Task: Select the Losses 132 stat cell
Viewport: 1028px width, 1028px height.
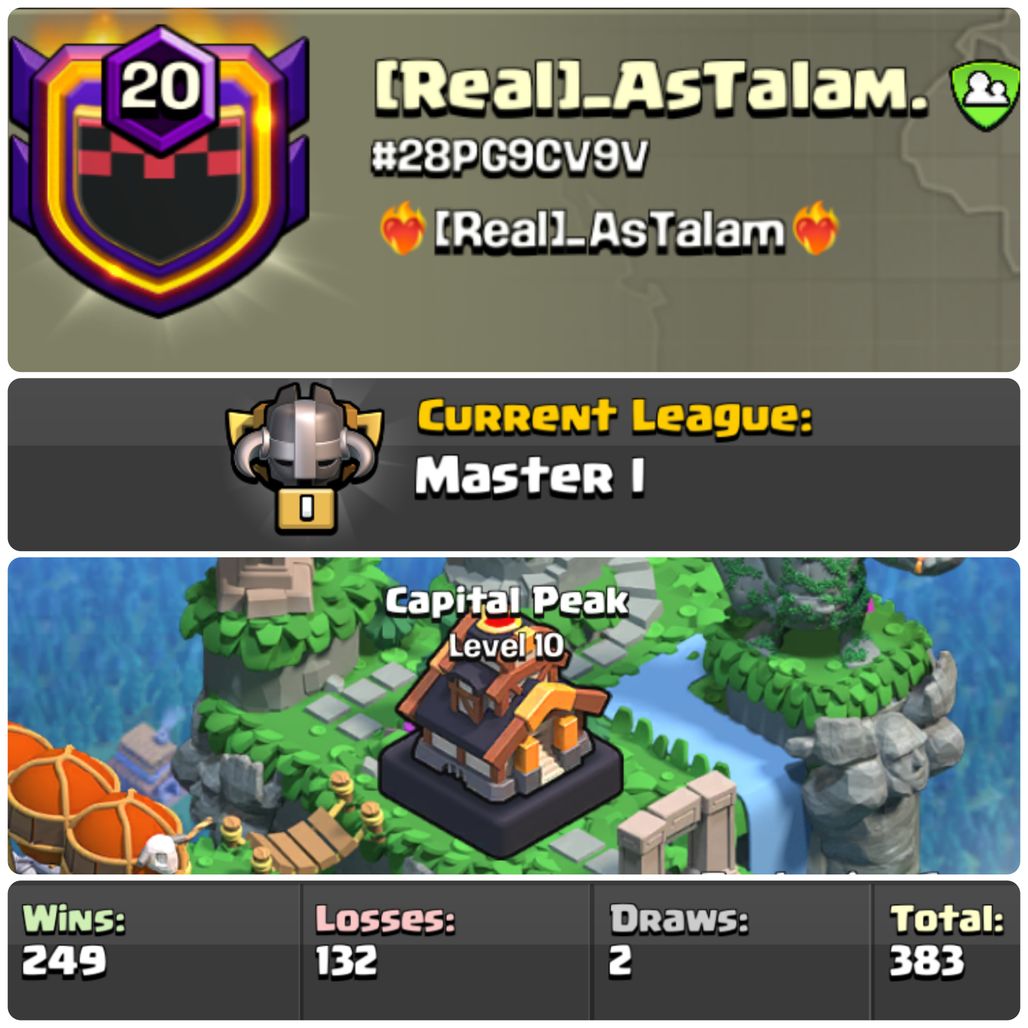Action: tap(445, 950)
